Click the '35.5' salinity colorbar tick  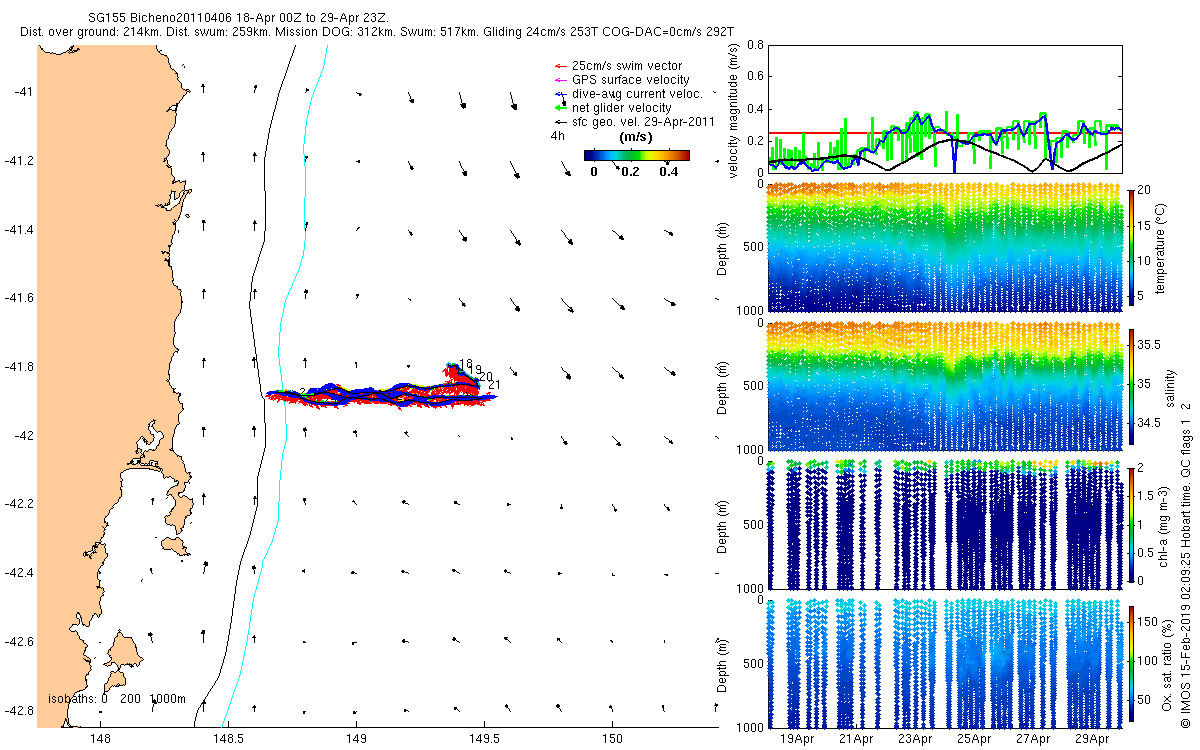pos(1147,343)
